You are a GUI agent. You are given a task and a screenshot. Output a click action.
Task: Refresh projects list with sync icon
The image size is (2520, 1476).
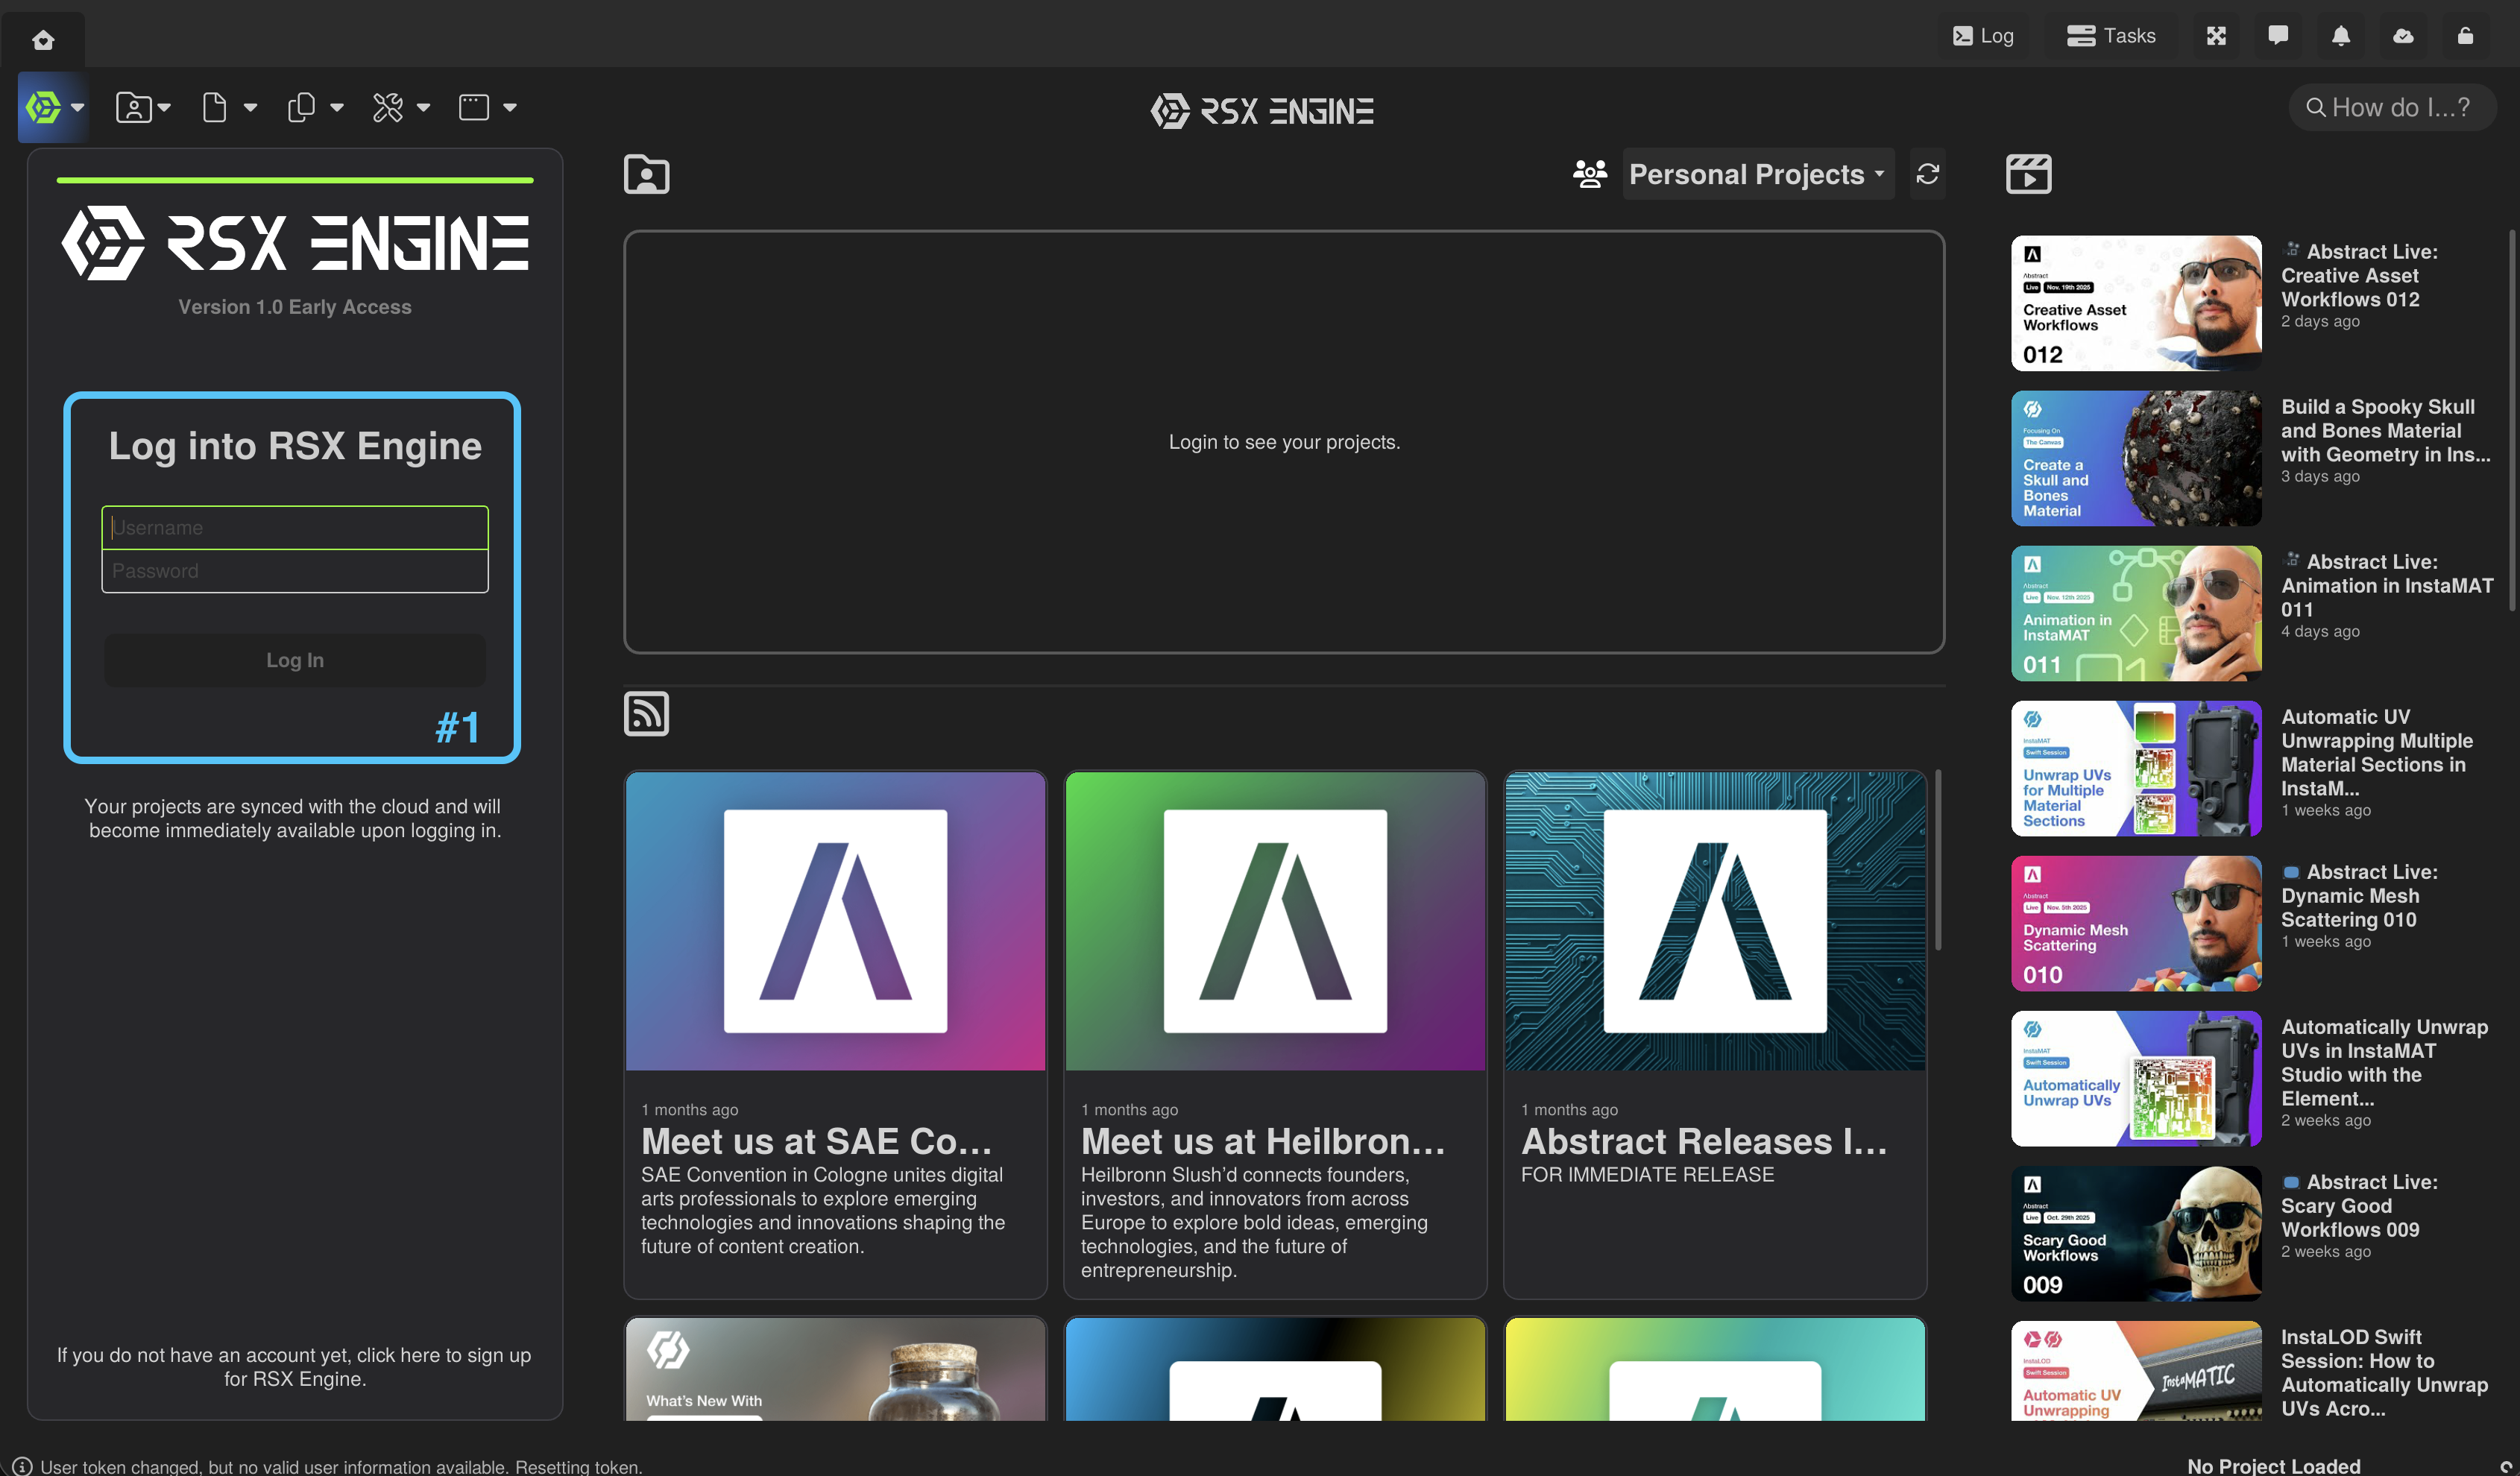[1927, 174]
